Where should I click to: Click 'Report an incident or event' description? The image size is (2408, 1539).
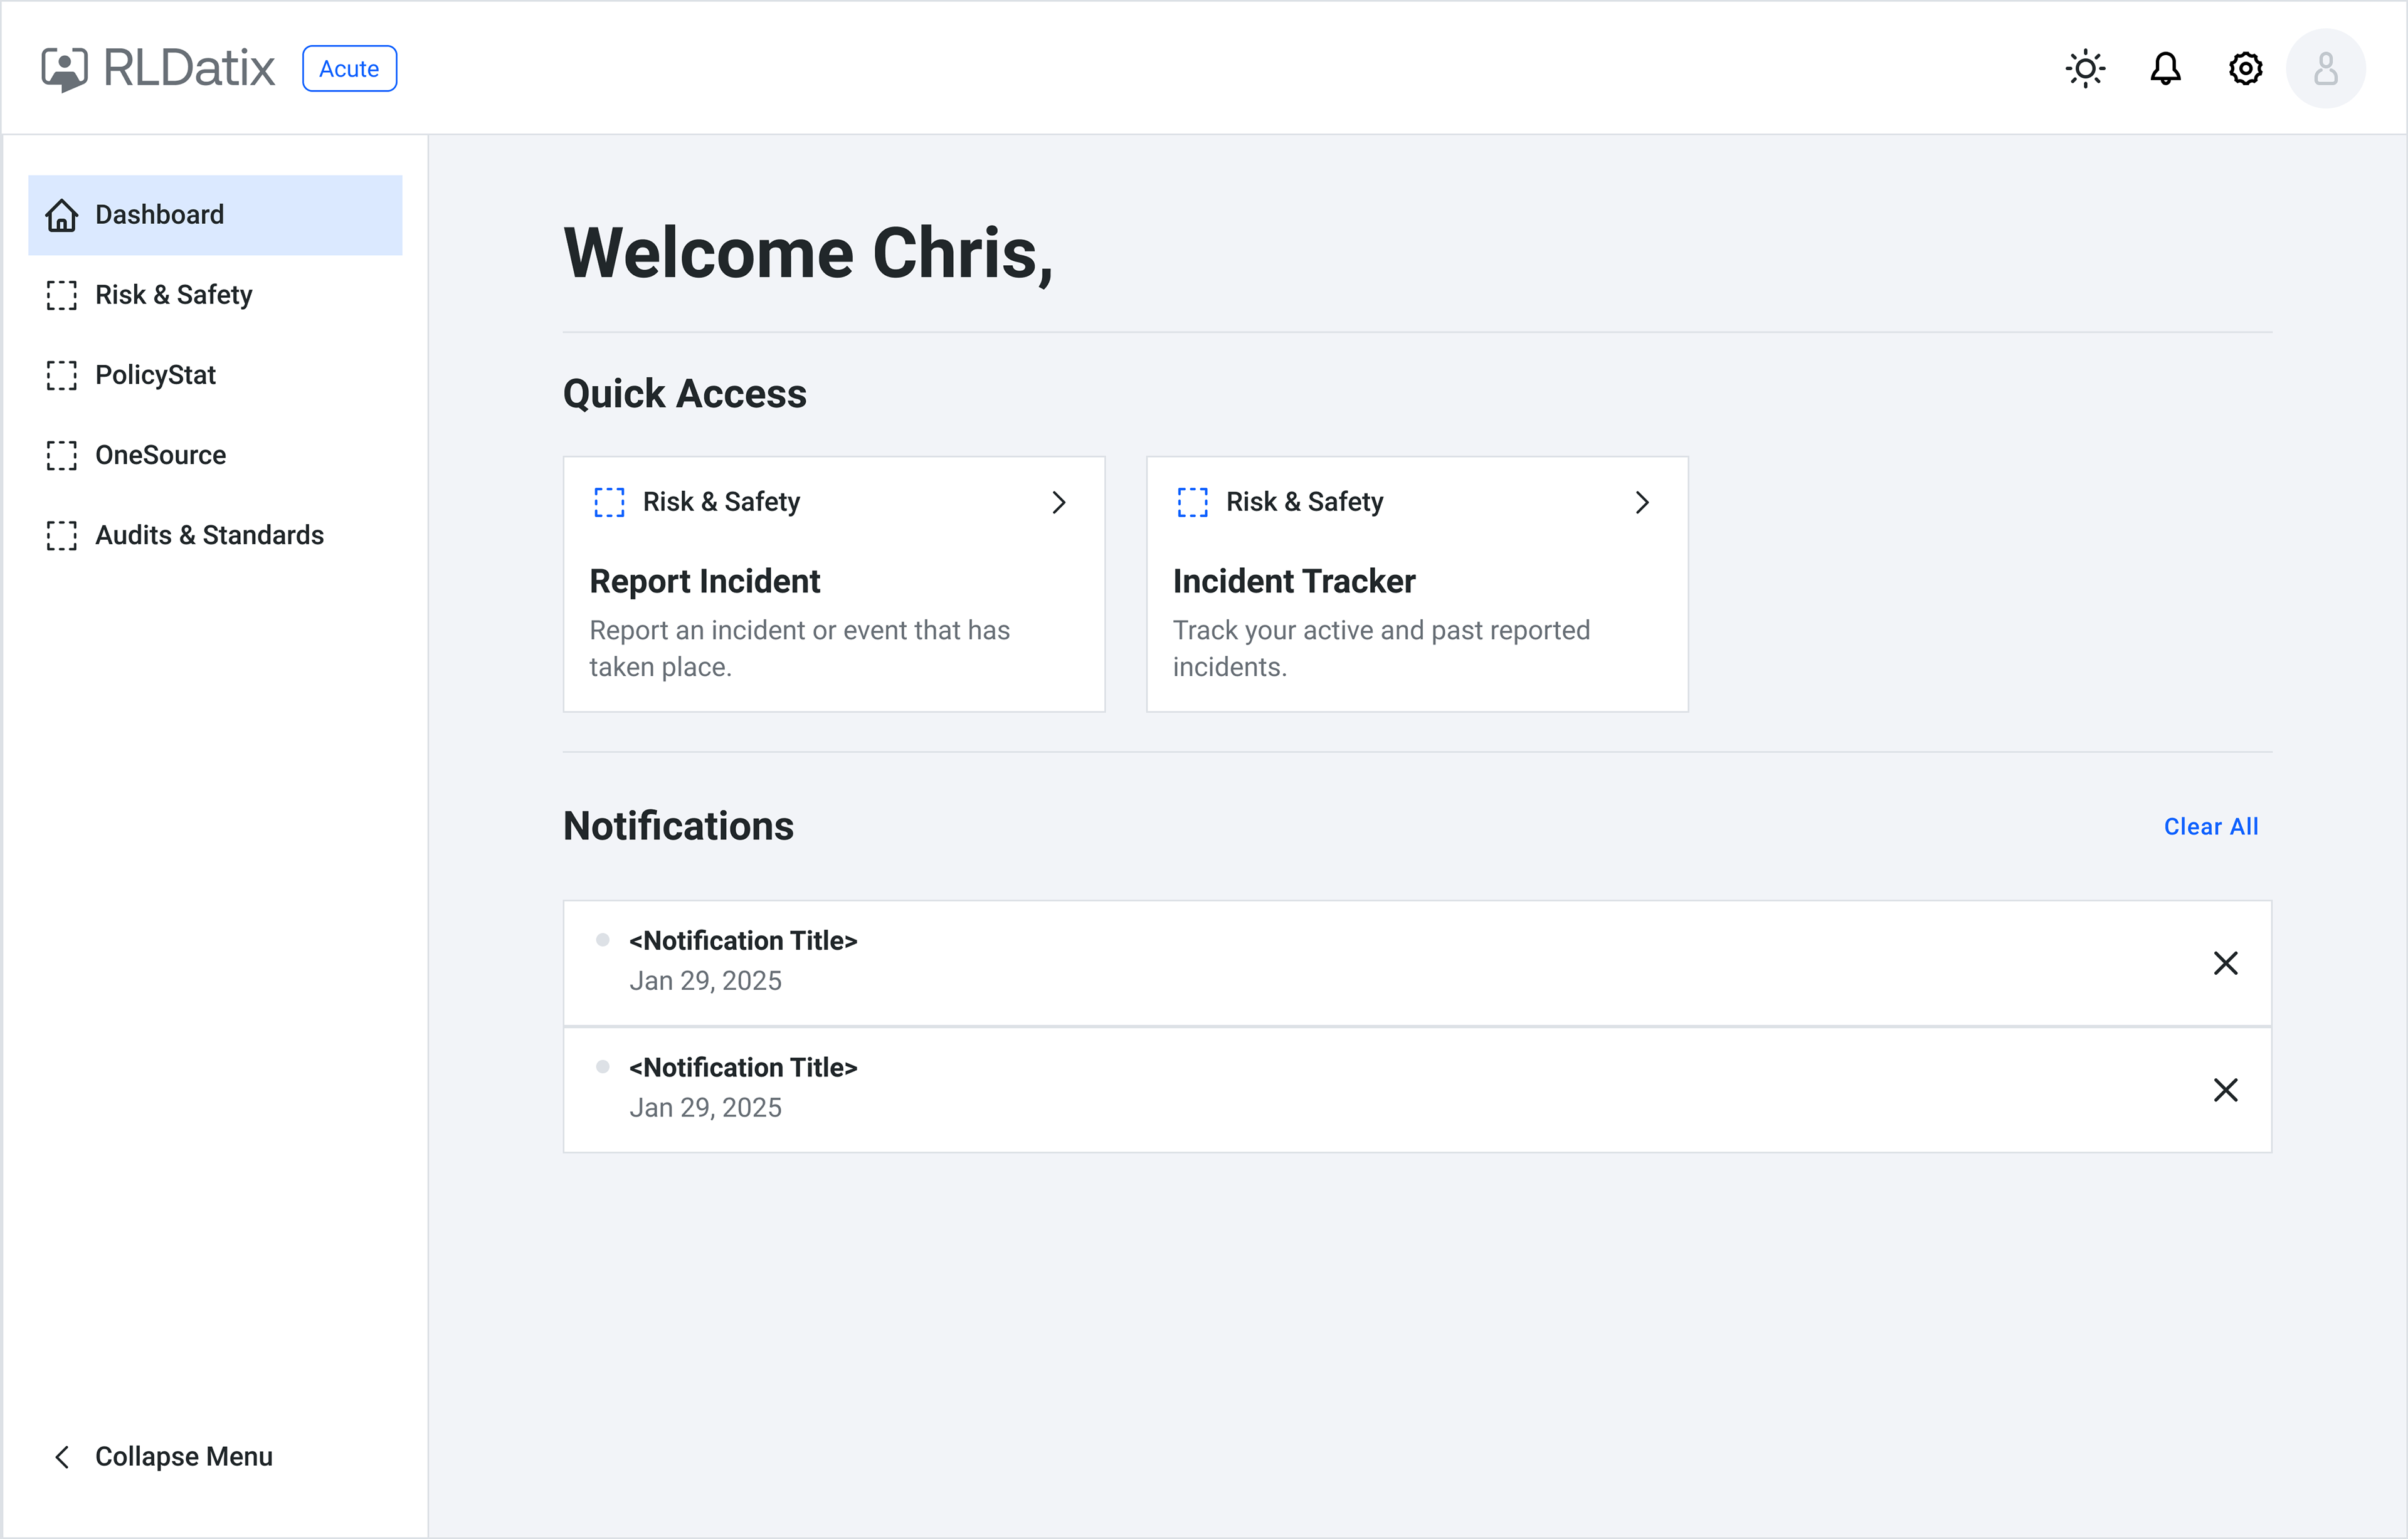click(x=799, y=648)
